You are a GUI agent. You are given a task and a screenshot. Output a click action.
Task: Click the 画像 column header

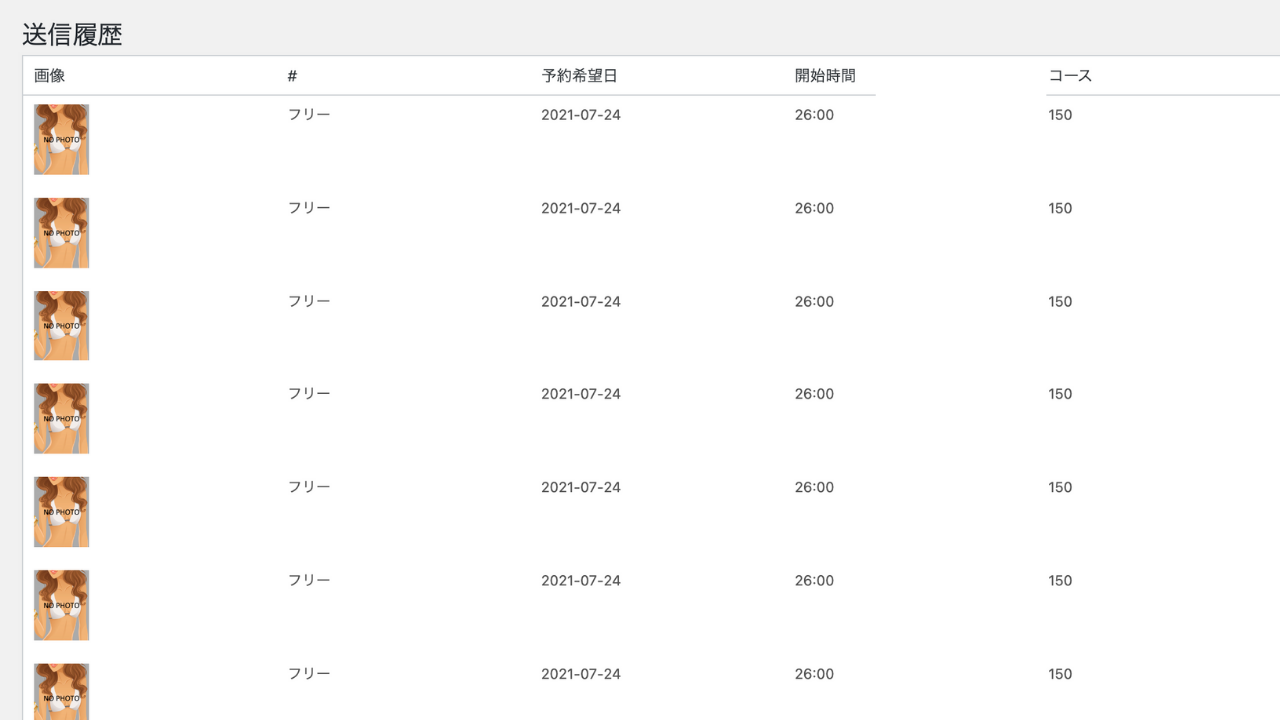[x=50, y=76]
